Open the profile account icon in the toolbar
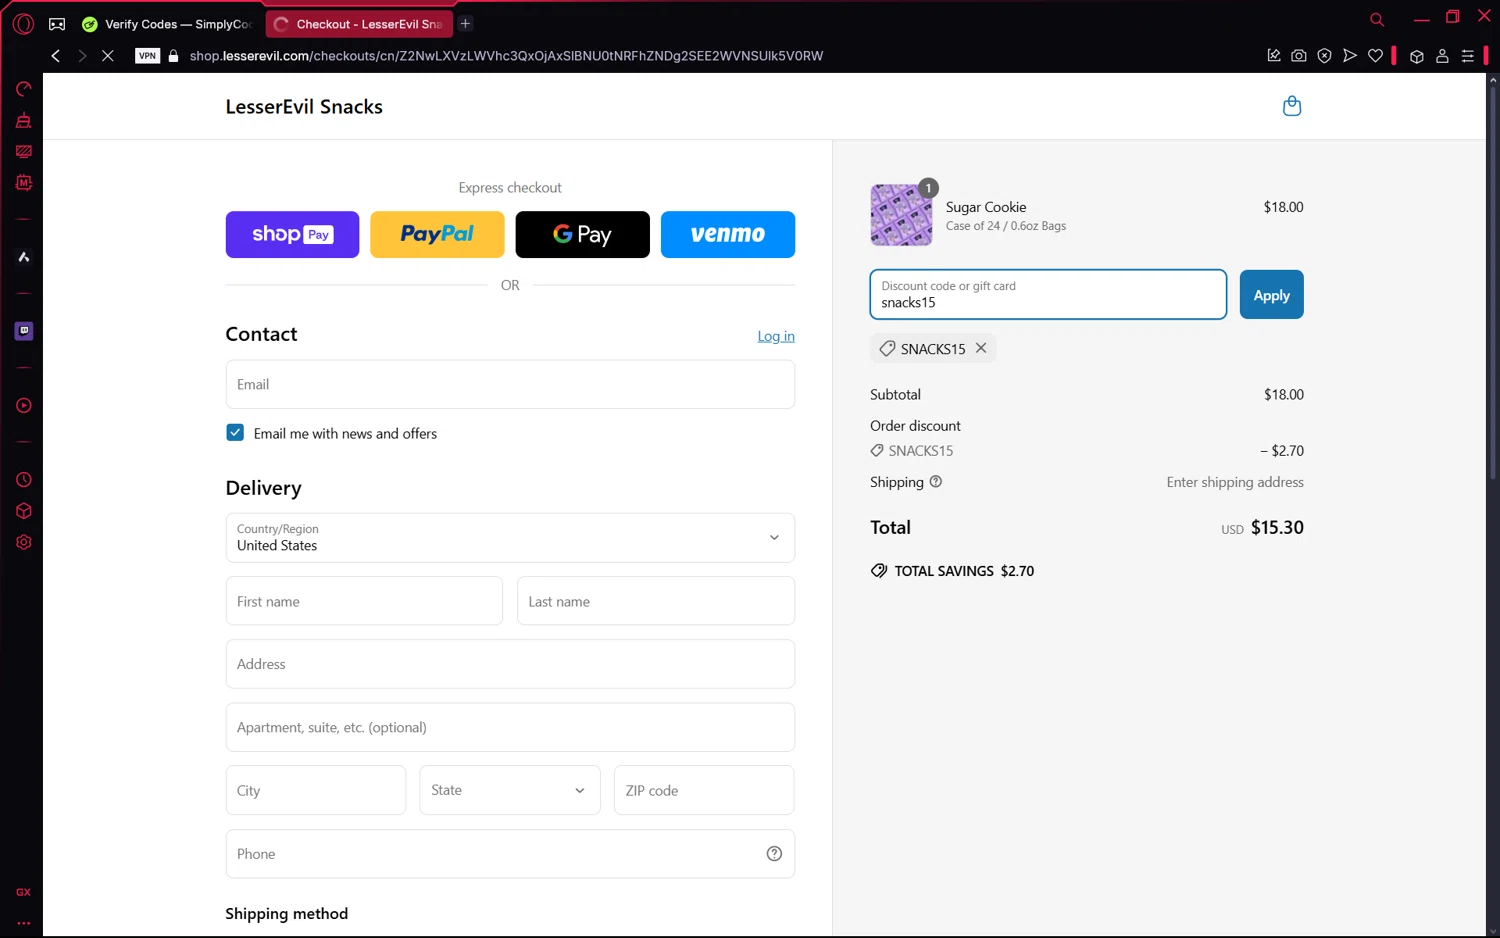The image size is (1500, 938). click(1442, 56)
